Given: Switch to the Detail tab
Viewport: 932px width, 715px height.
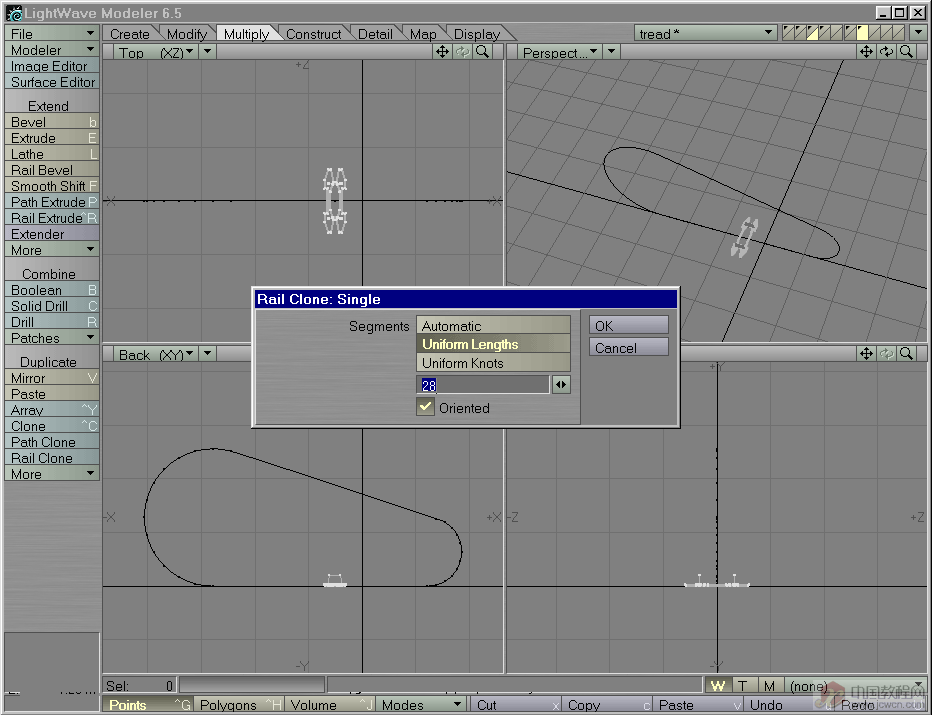Looking at the screenshot, I should click(375, 34).
